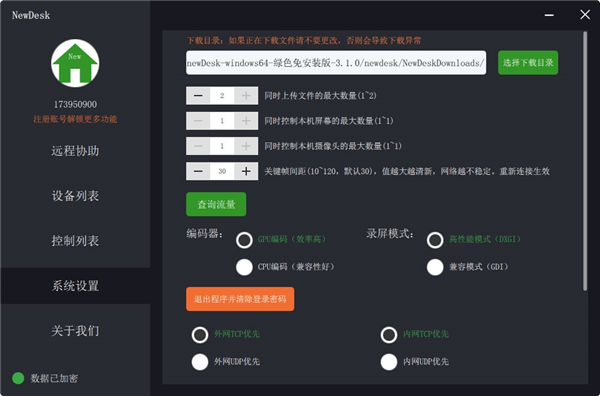Click the device ID 173950900
600x396 pixels.
tap(75, 104)
